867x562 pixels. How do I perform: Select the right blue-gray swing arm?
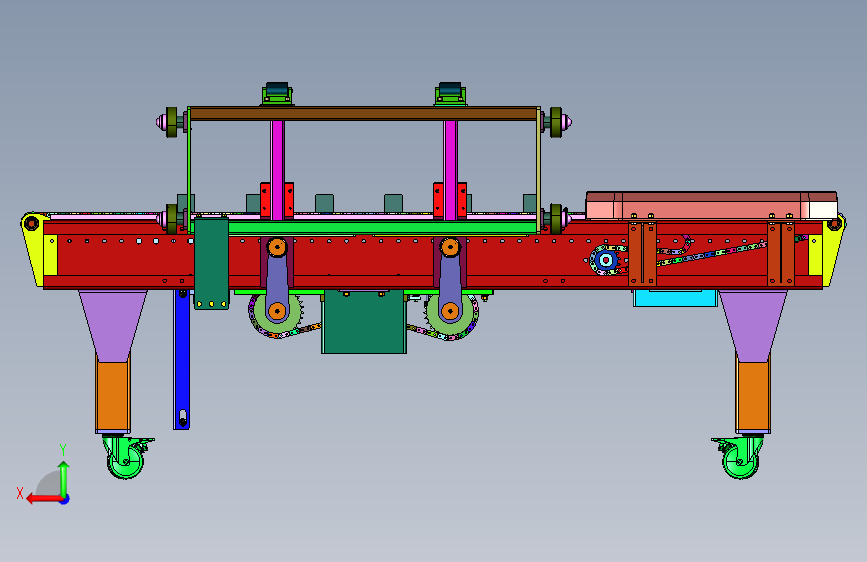(x=450, y=279)
